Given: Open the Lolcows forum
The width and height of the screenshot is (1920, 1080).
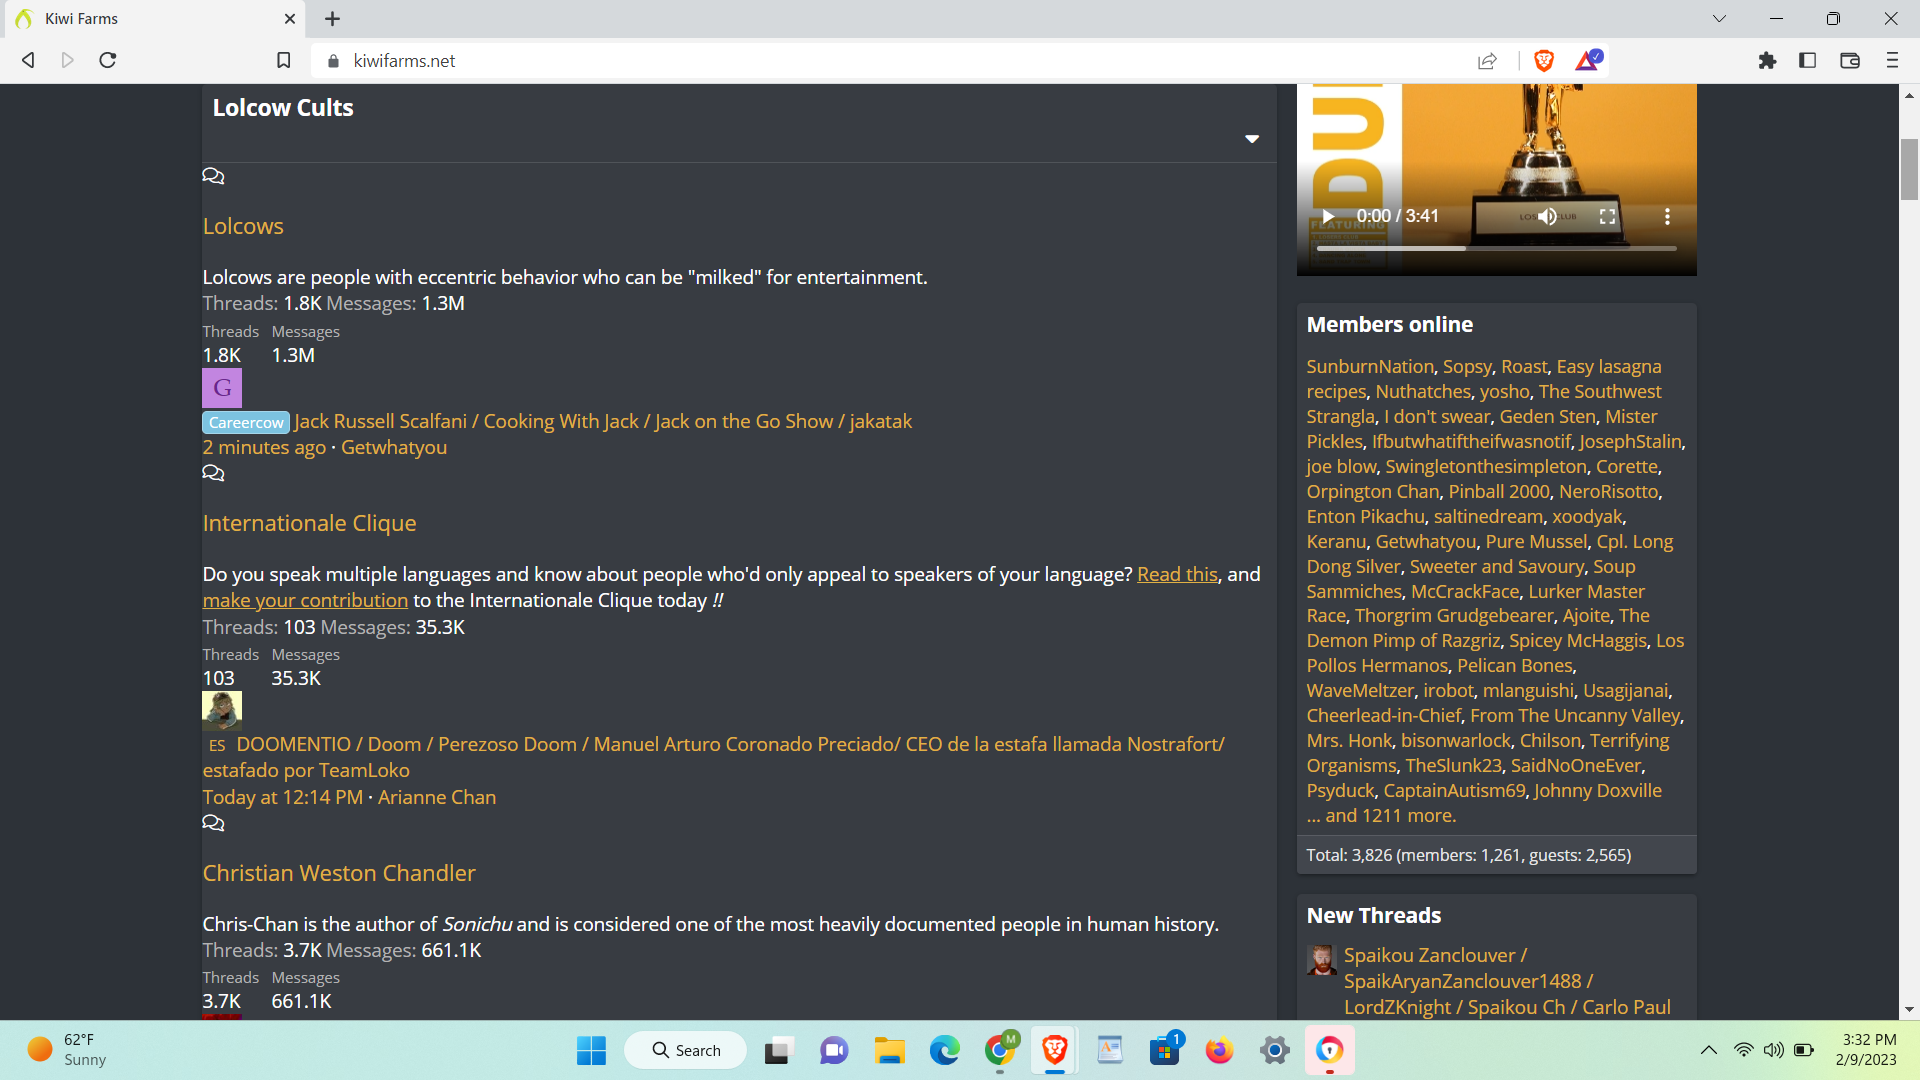Looking at the screenshot, I should [x=243, y=226].
